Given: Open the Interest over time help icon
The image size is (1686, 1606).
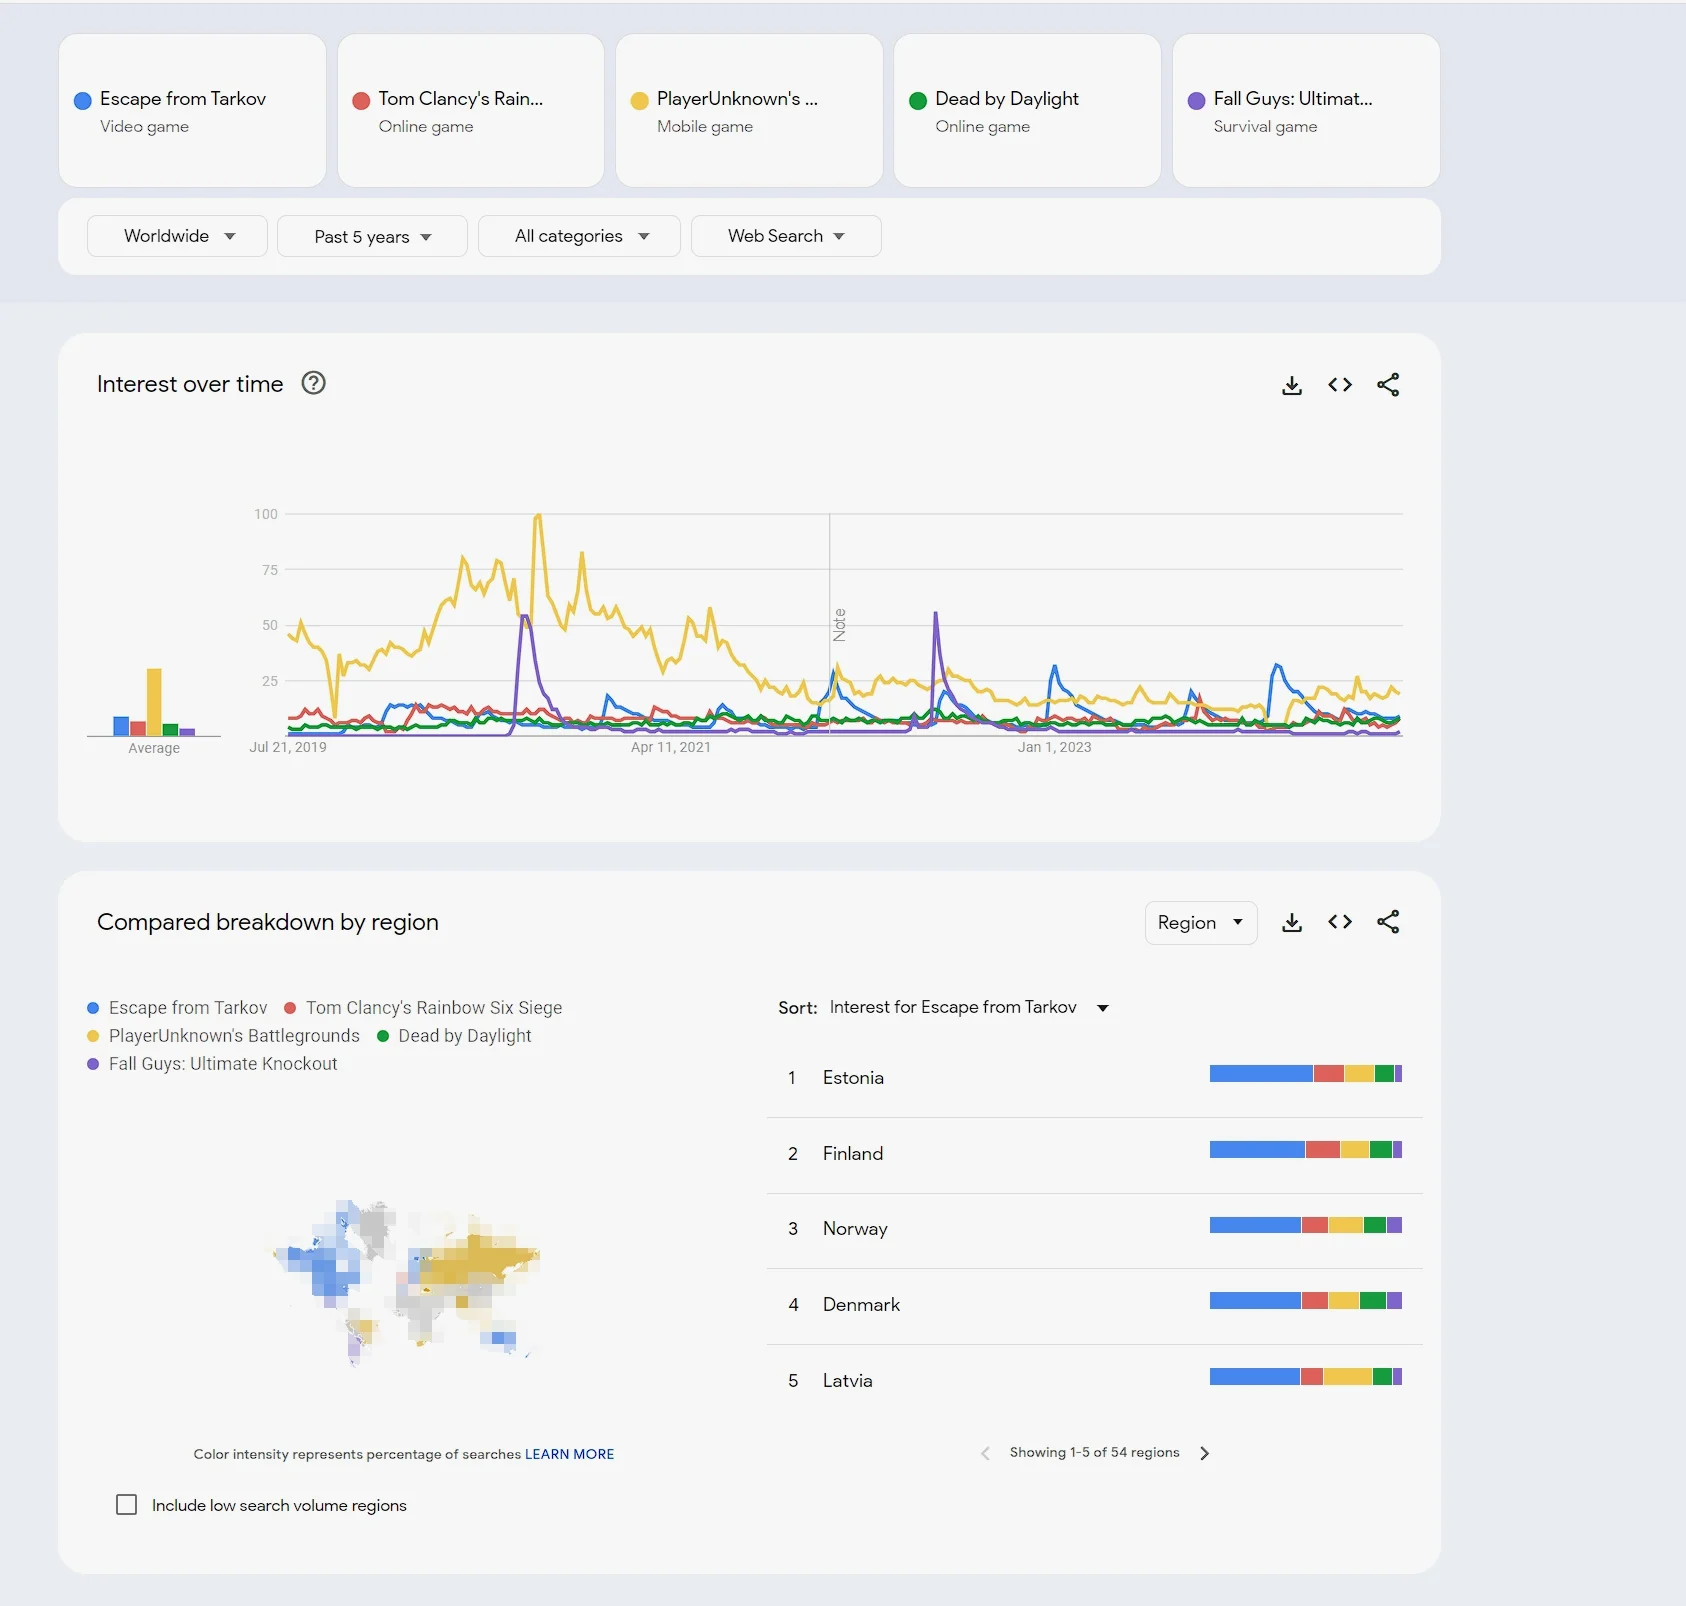Looking at the screenshot, I should click(x=313, y=383).
